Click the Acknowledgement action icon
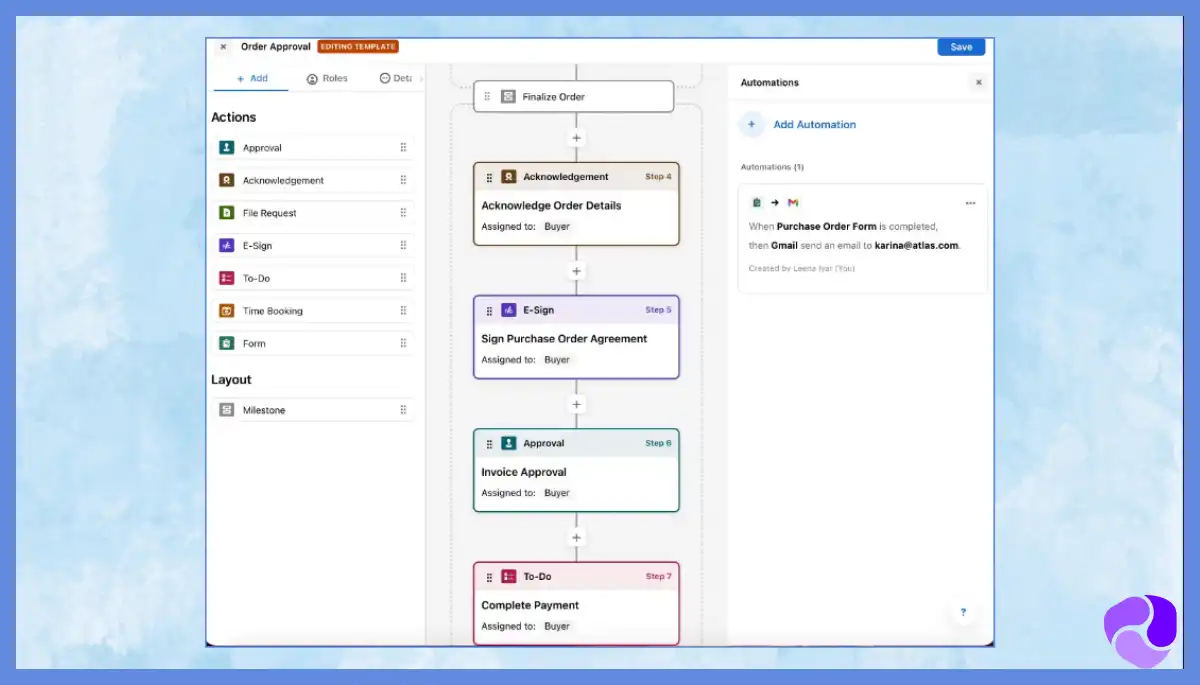Screen dimensions: 1200x685 225,180
